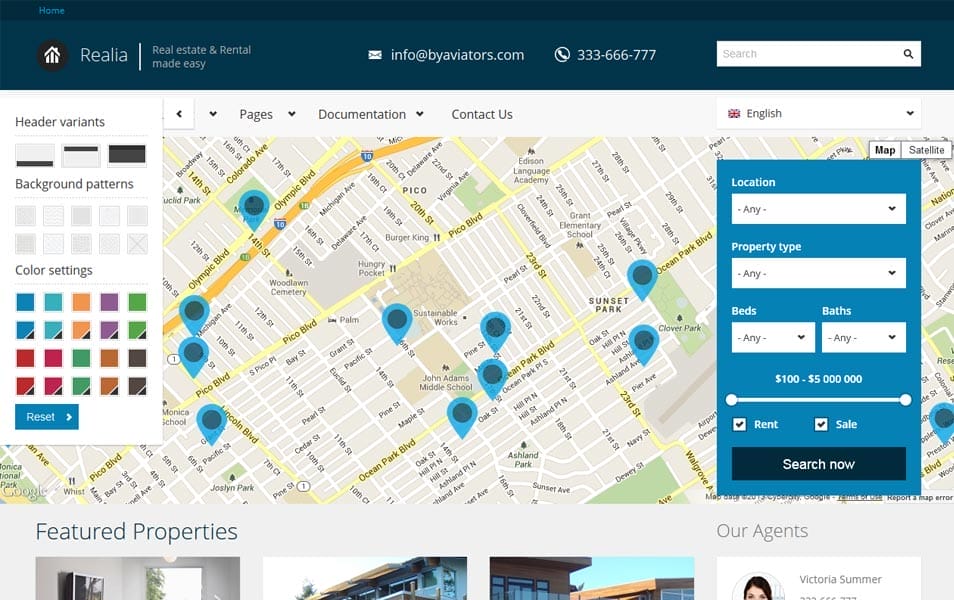Open the Documentation menu
This screenshot has height=600, width=954.
(x=370, y=114)
